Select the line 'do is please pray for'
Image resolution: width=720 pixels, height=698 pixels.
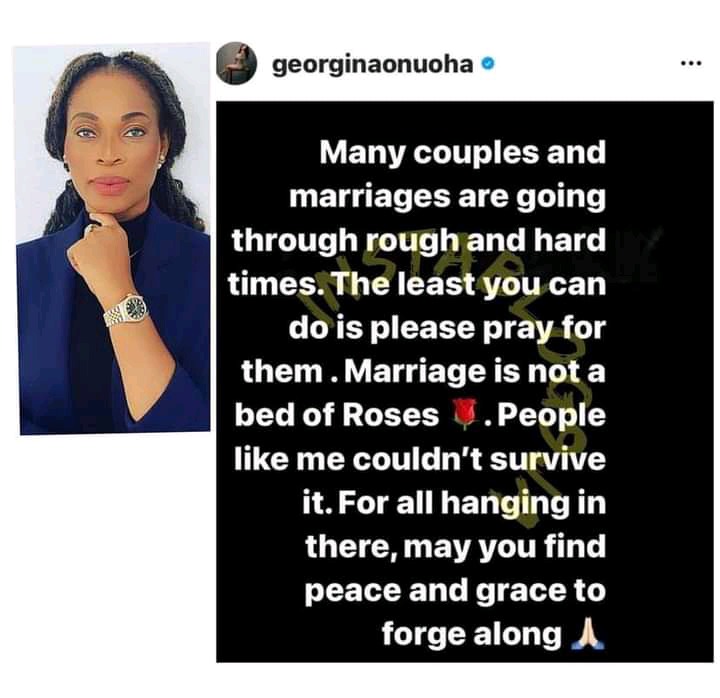click(x=447, y=328)
